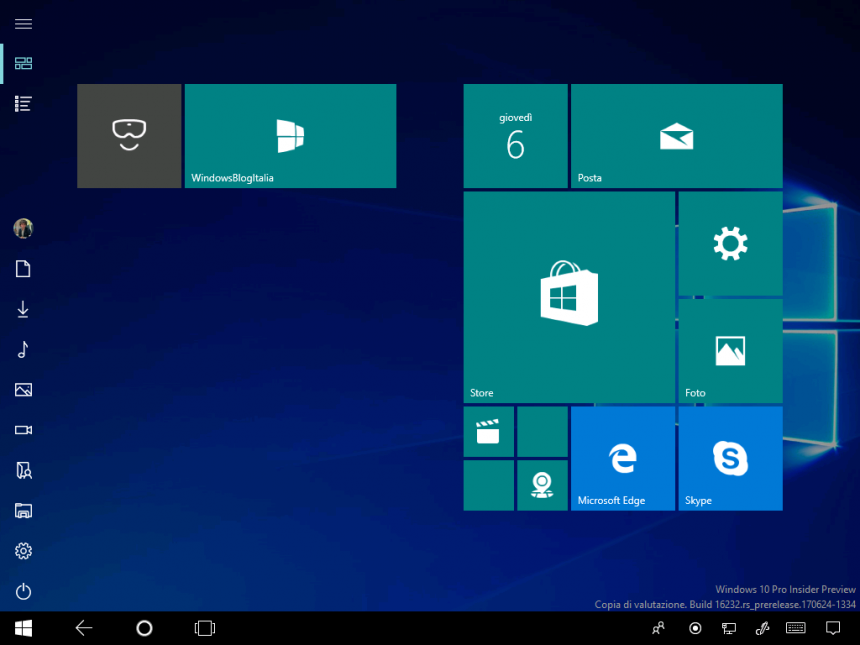
Task: Click the empty small tile beside Movies
Action: pos(542,432)
